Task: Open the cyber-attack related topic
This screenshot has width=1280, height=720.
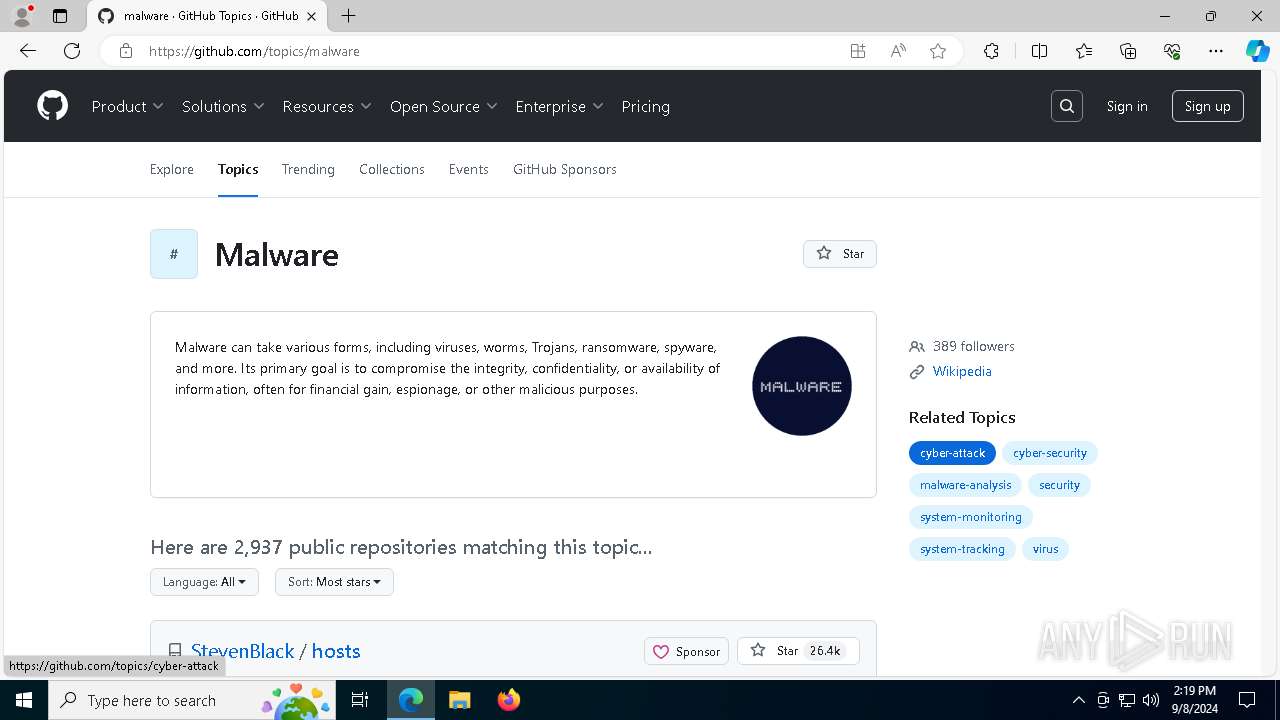Action: [x=952, y=453]
